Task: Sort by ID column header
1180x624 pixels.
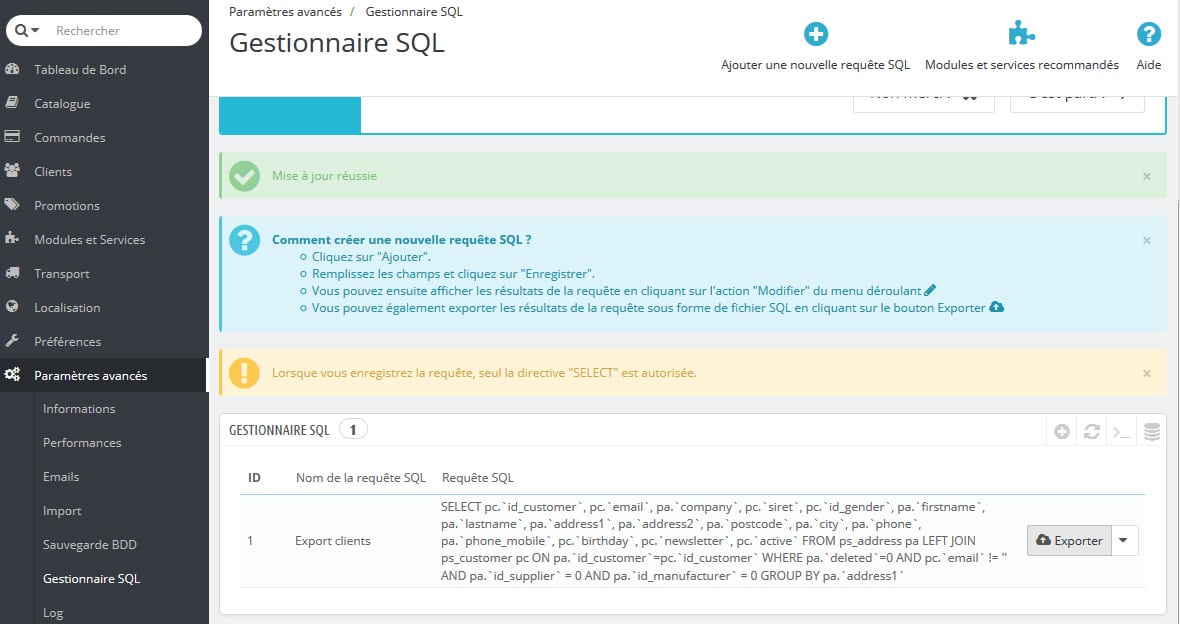Action: coord(254,478)
